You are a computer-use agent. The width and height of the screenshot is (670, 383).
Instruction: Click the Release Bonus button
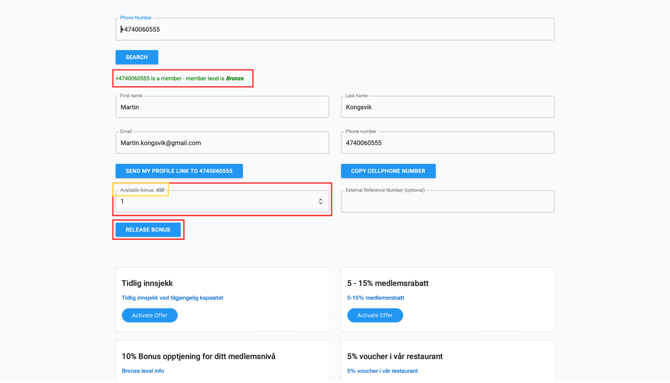(x=148, y=230)
